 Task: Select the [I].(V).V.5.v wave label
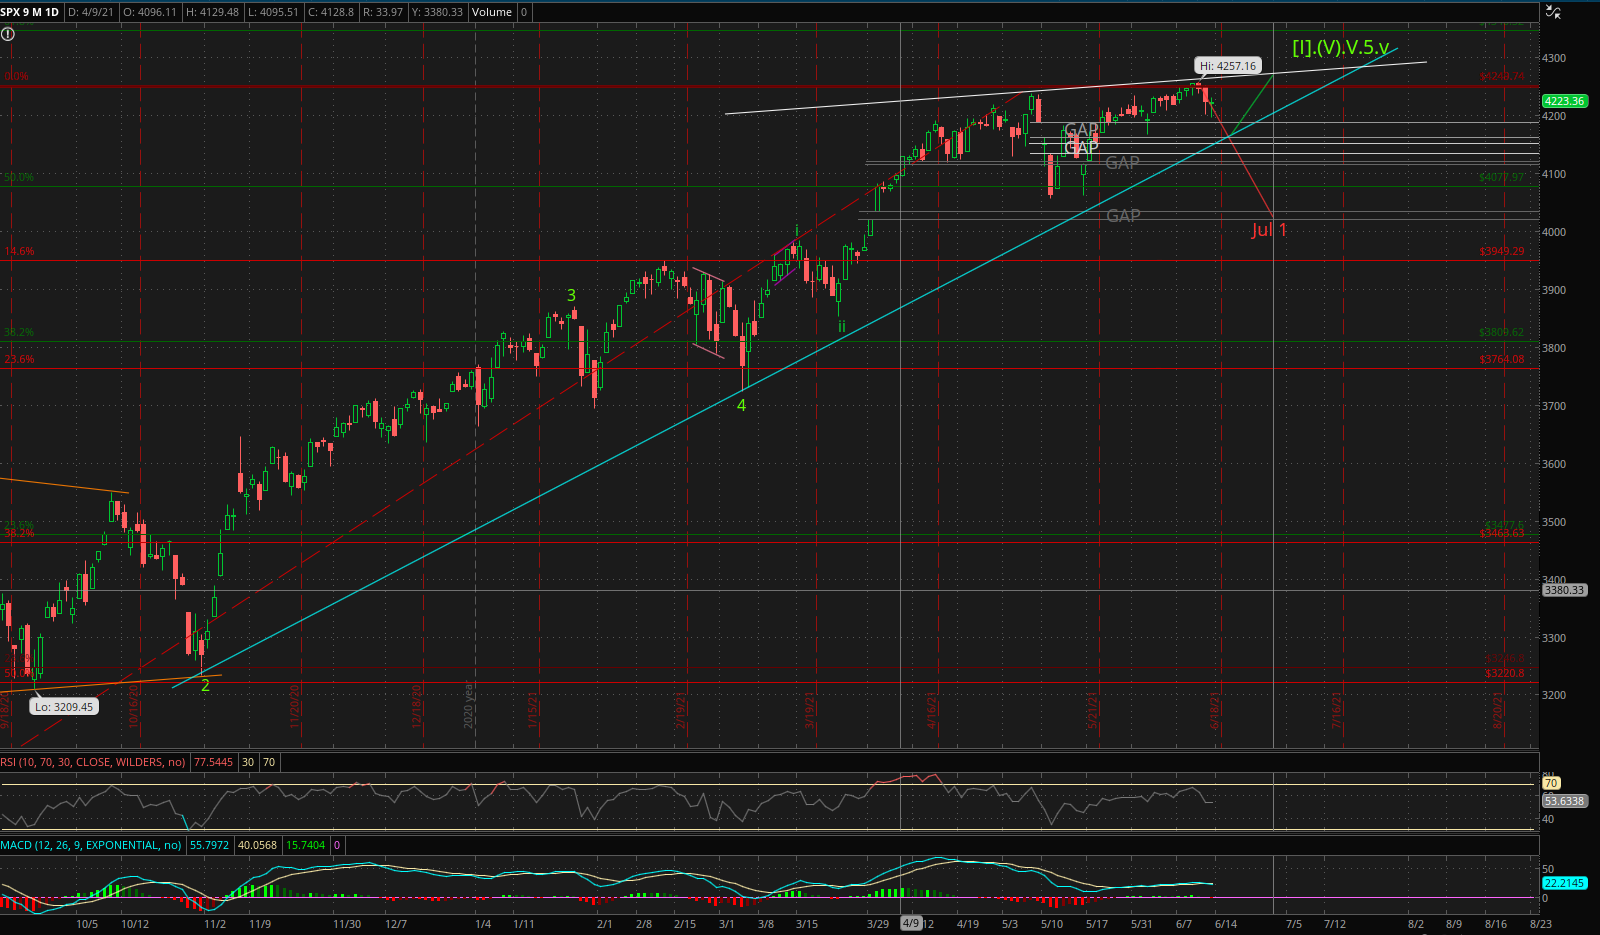click(x=1341, y=47)
